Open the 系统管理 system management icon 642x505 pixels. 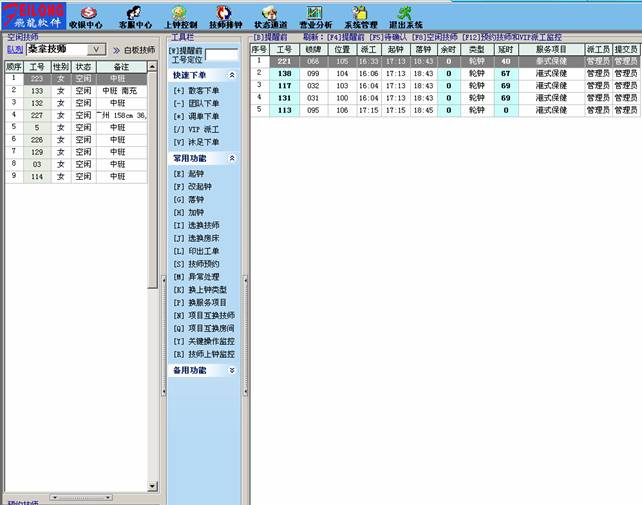(362, 17)
